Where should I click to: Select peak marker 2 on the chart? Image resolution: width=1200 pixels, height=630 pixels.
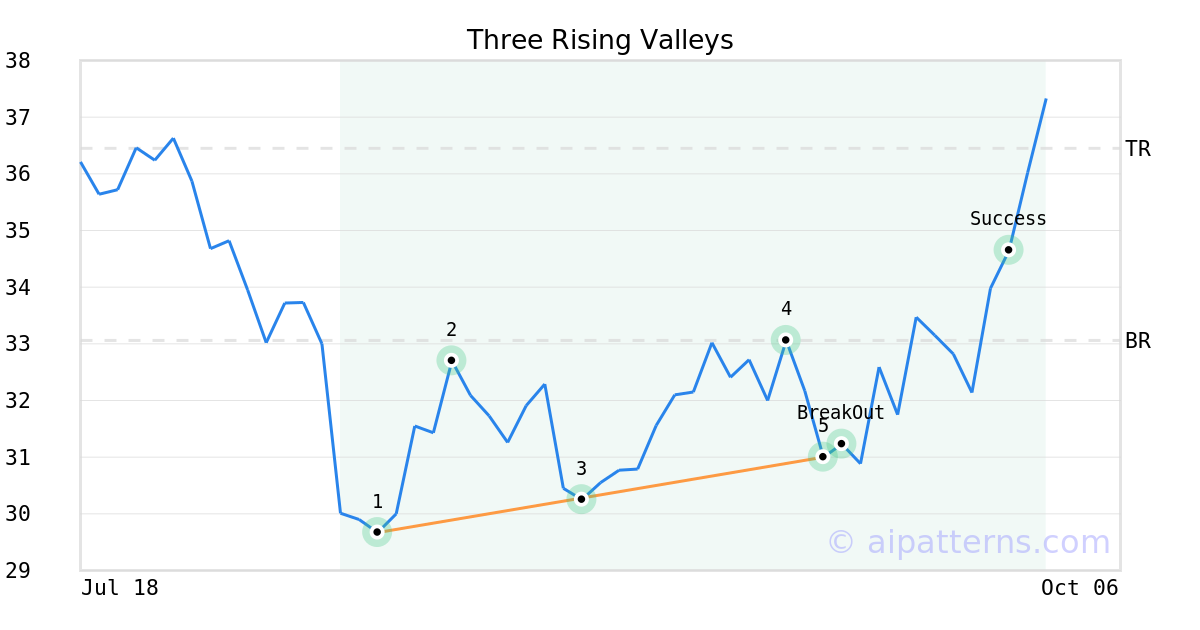[x=451, y=360]
